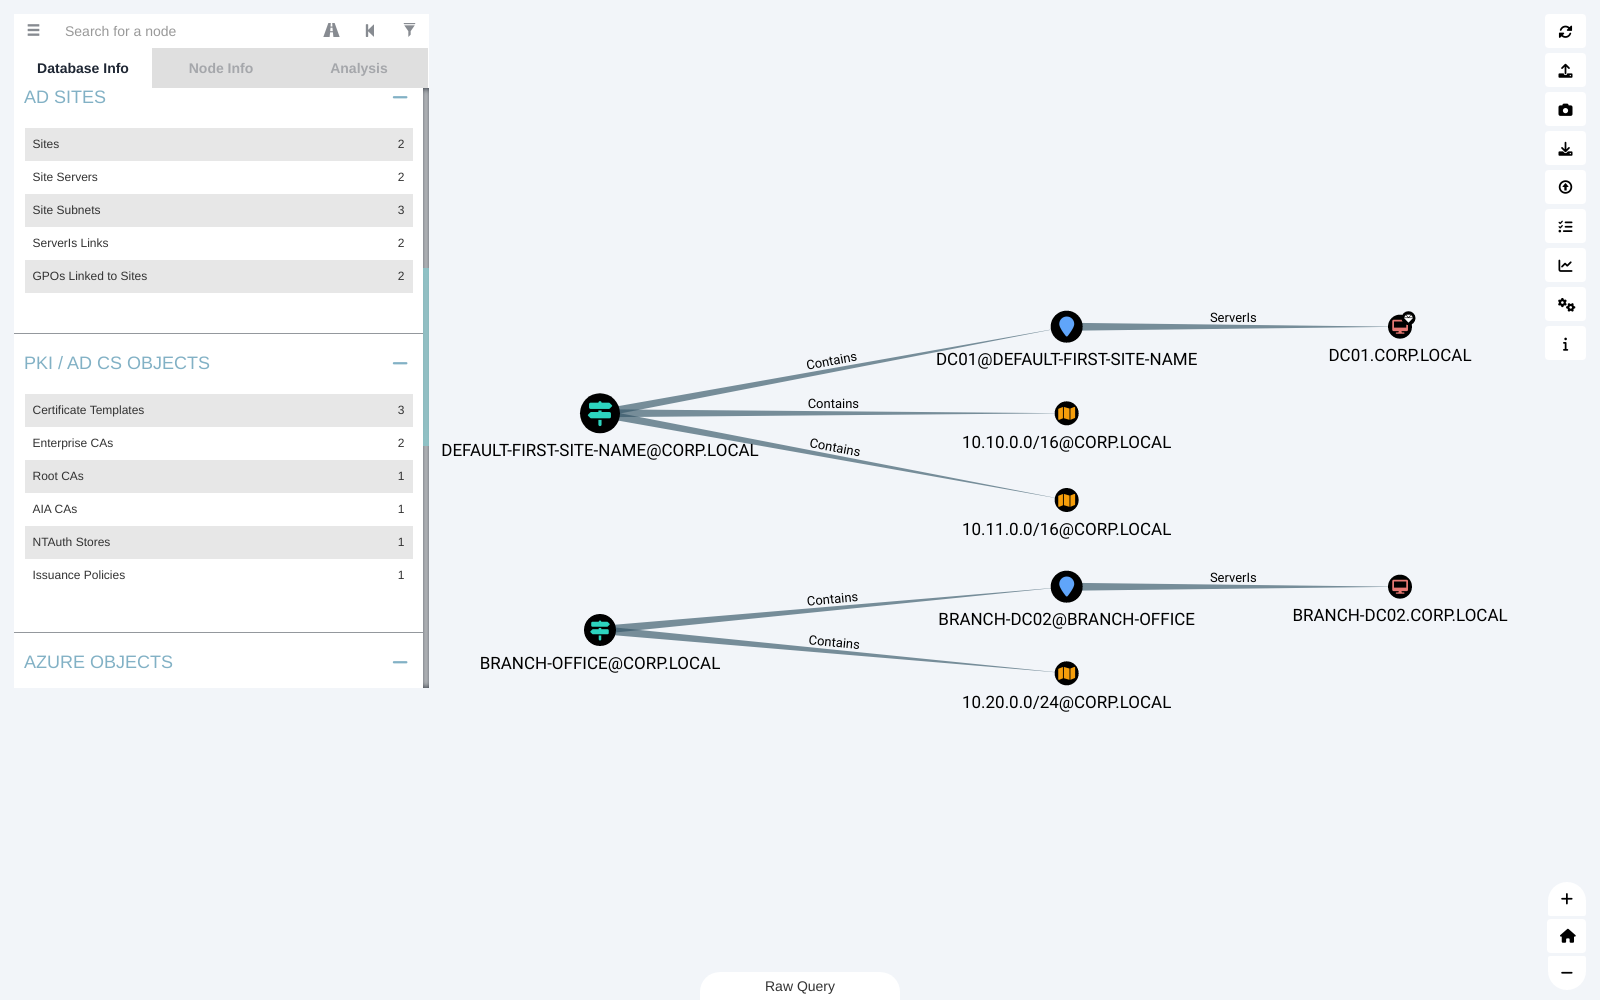Click the import graph download icon
Viewport: 1600px width, 1000px height.
pyautogui.click(x=1565, y=149)
